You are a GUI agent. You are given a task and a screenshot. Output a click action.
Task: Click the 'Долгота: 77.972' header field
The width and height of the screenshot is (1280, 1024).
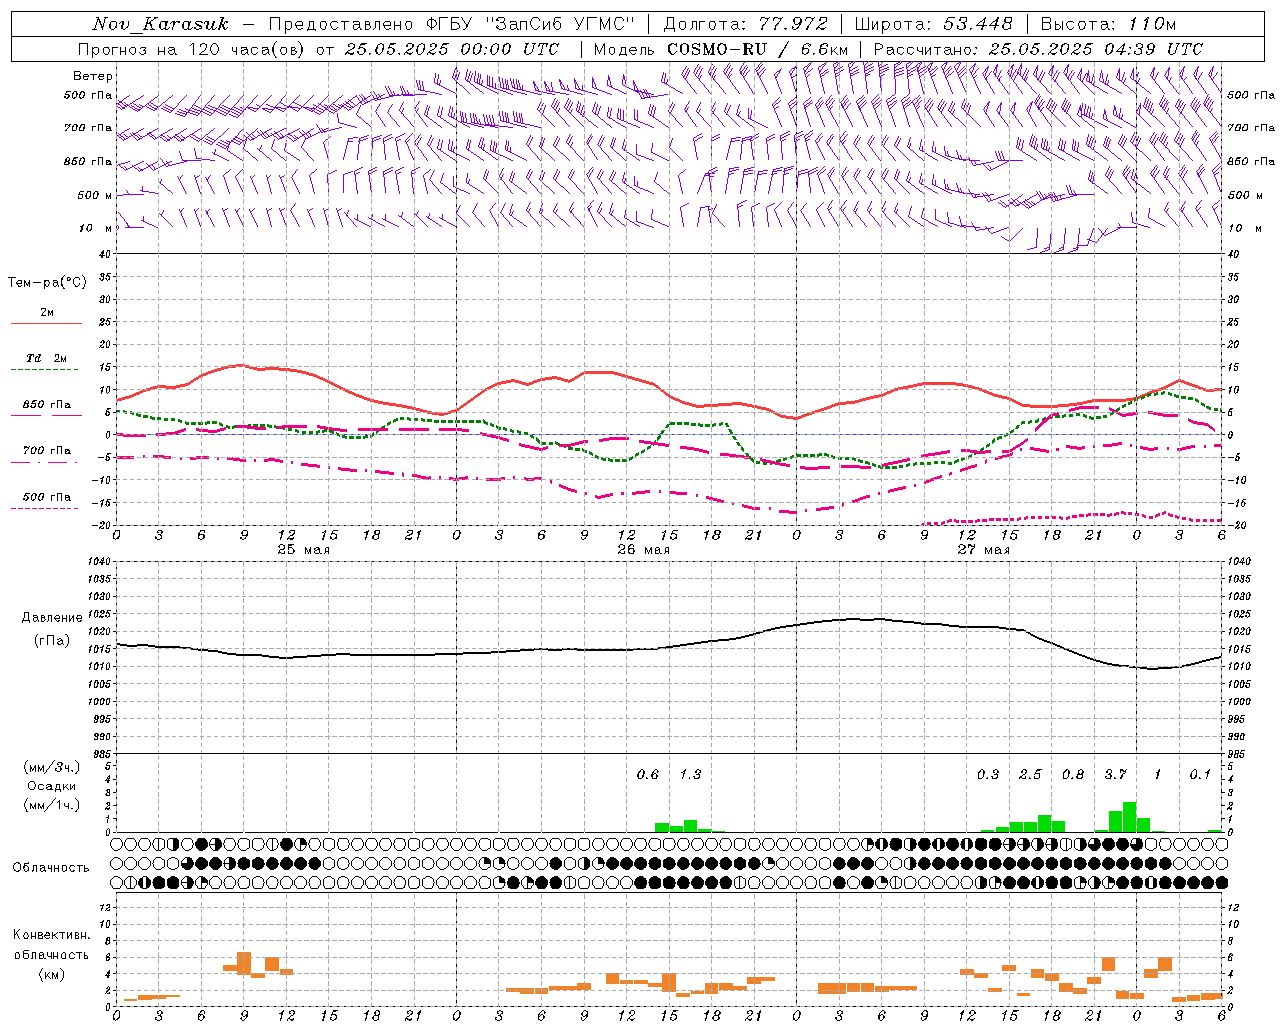pos(746,24)
